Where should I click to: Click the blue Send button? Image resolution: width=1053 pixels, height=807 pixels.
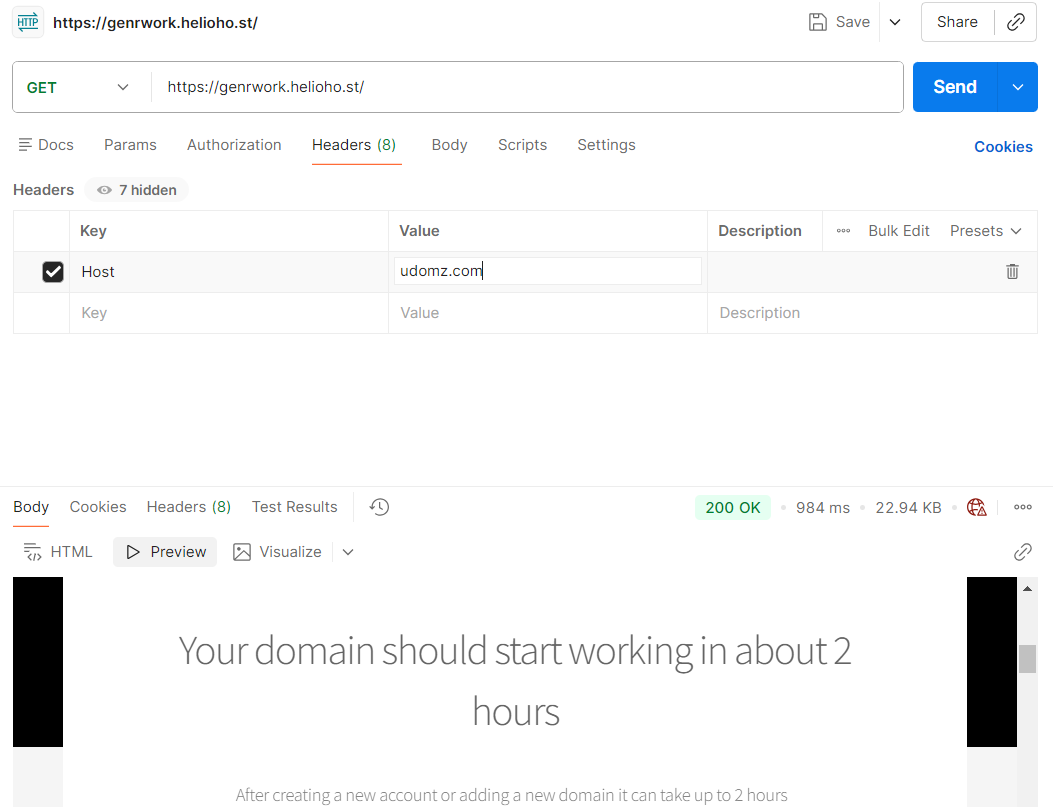pos(954,87)
